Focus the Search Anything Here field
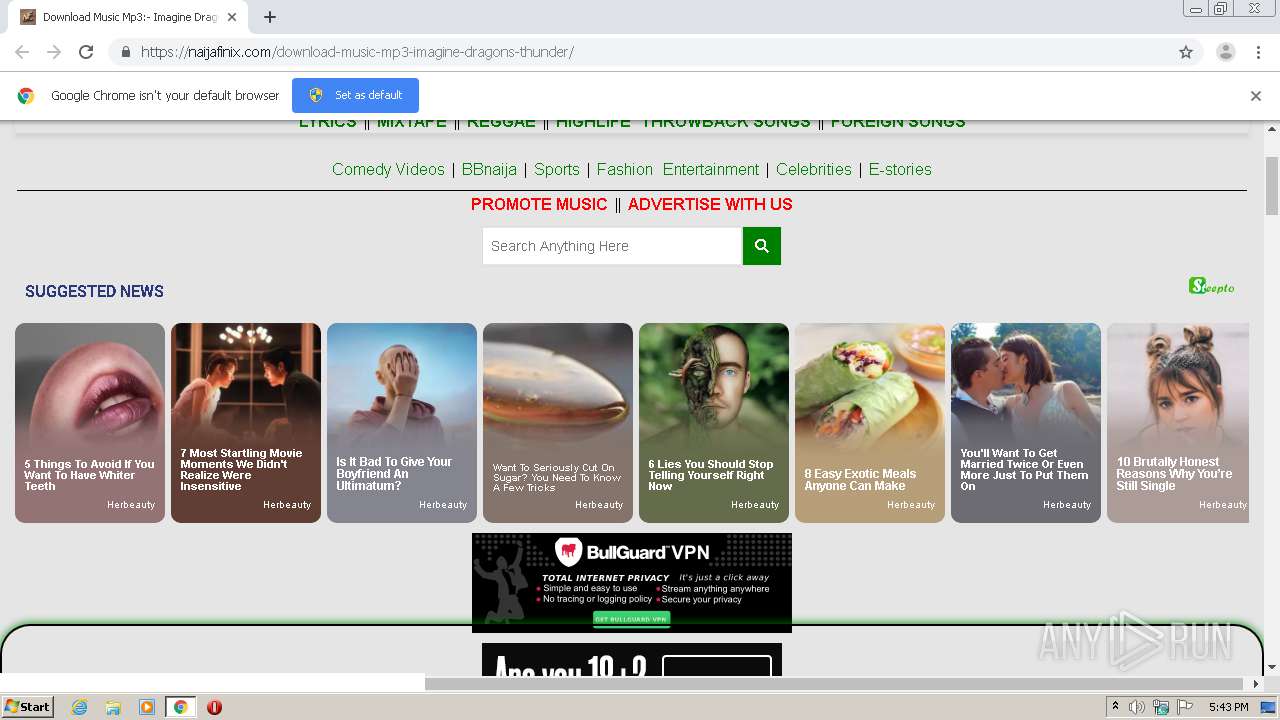Screen dimensions: 1280x720 point(612,246)
